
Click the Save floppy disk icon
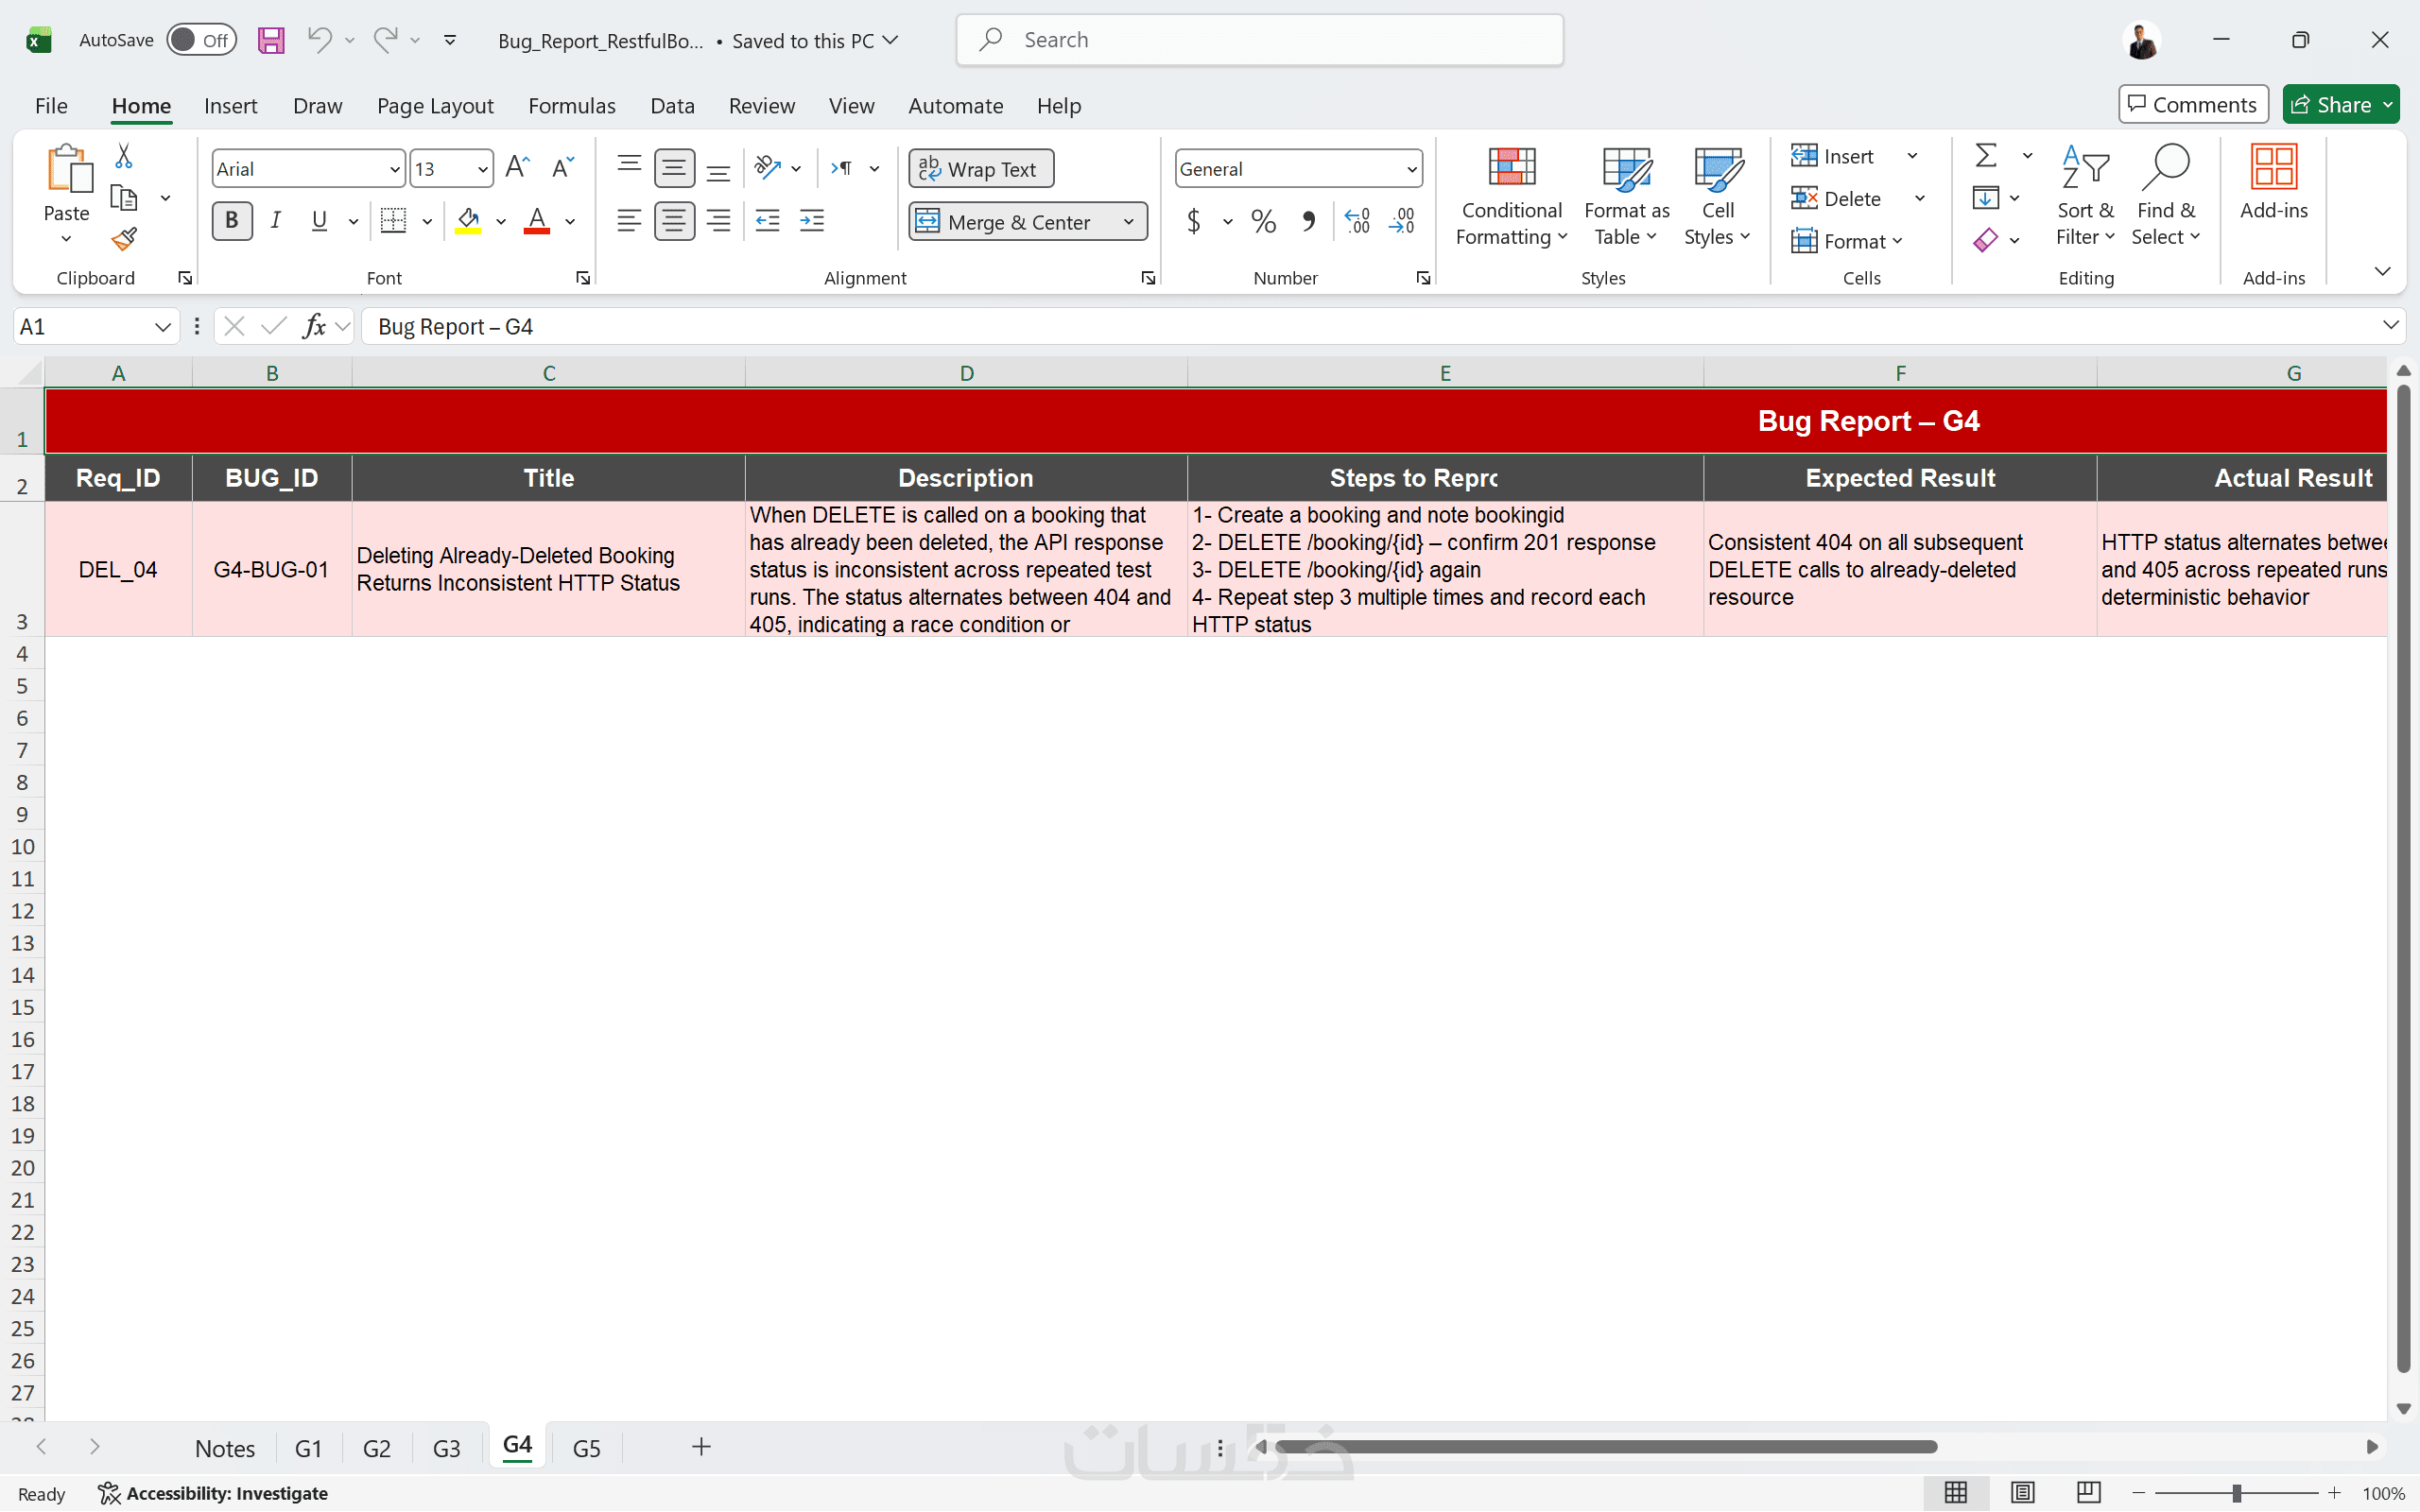click(271, 40)
